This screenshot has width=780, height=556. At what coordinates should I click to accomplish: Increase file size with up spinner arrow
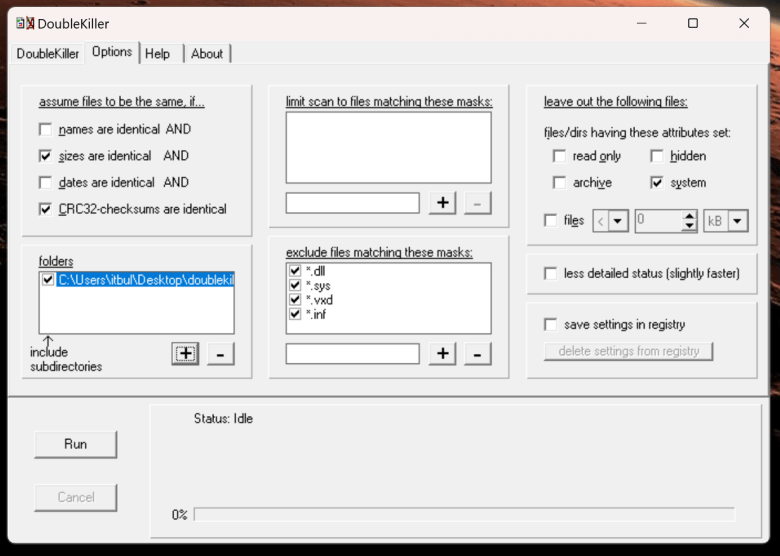(689, 216)
